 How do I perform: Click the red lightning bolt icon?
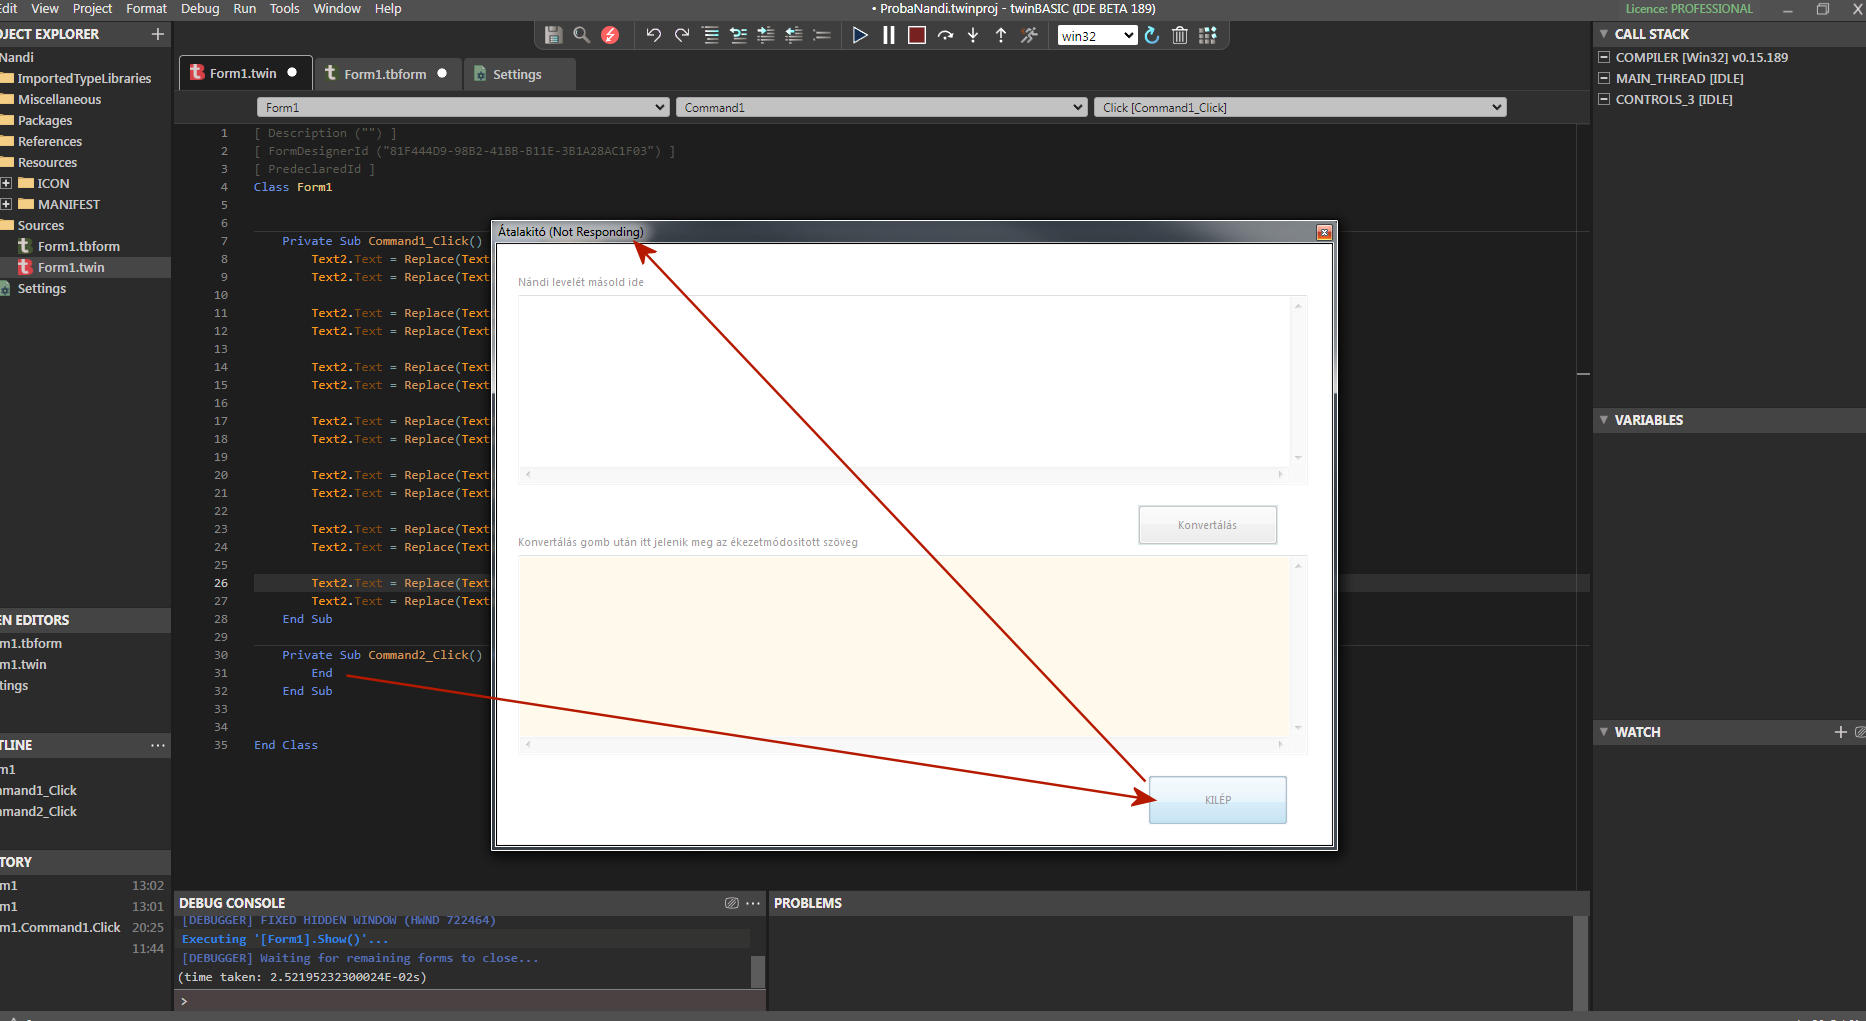click(x=610, y=35)
